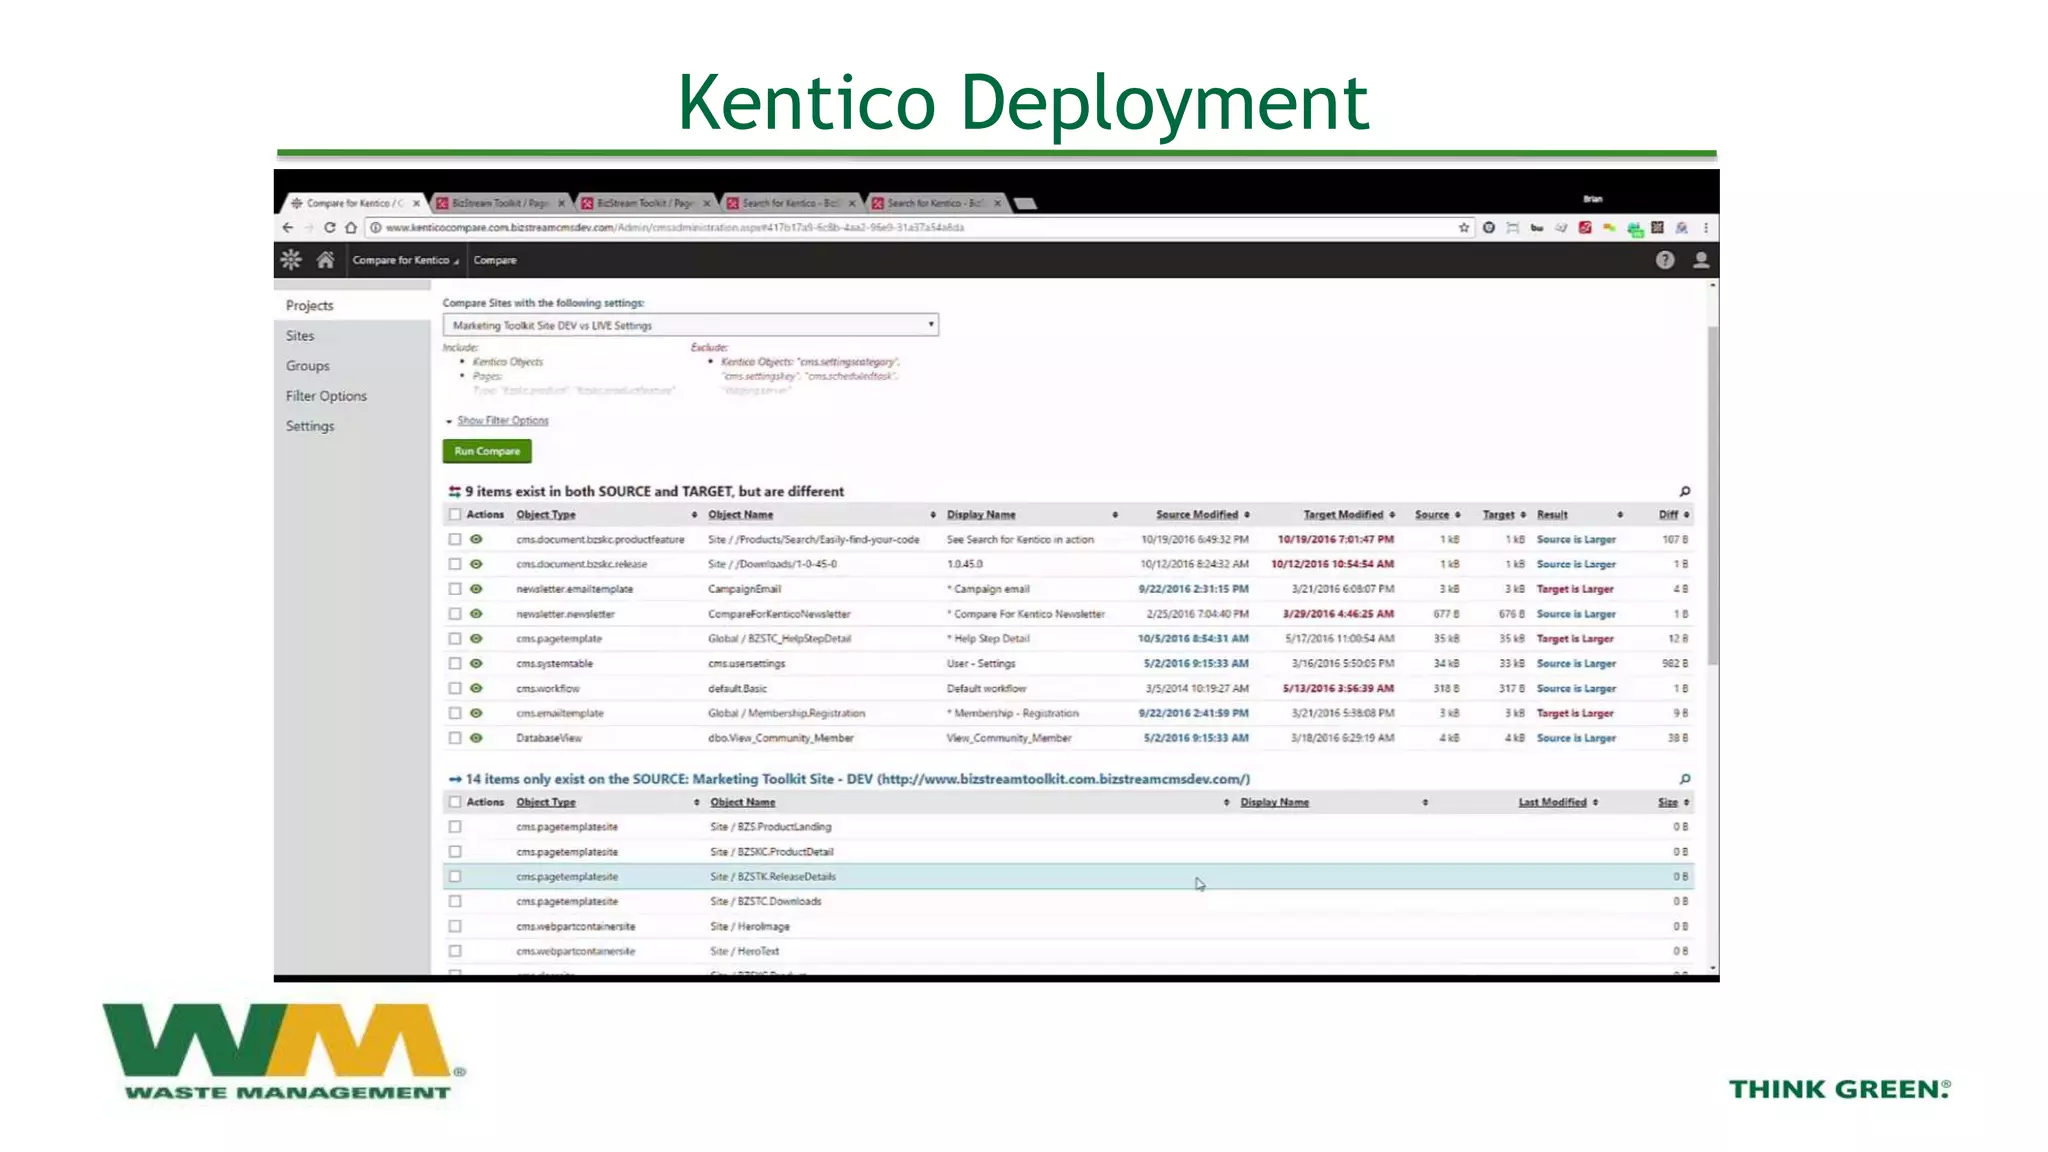The width and height of the screenshot is (2048, 1152).
Task: Check the cms.document.bzskc.productfeature row checkbox
Action: 455,539
